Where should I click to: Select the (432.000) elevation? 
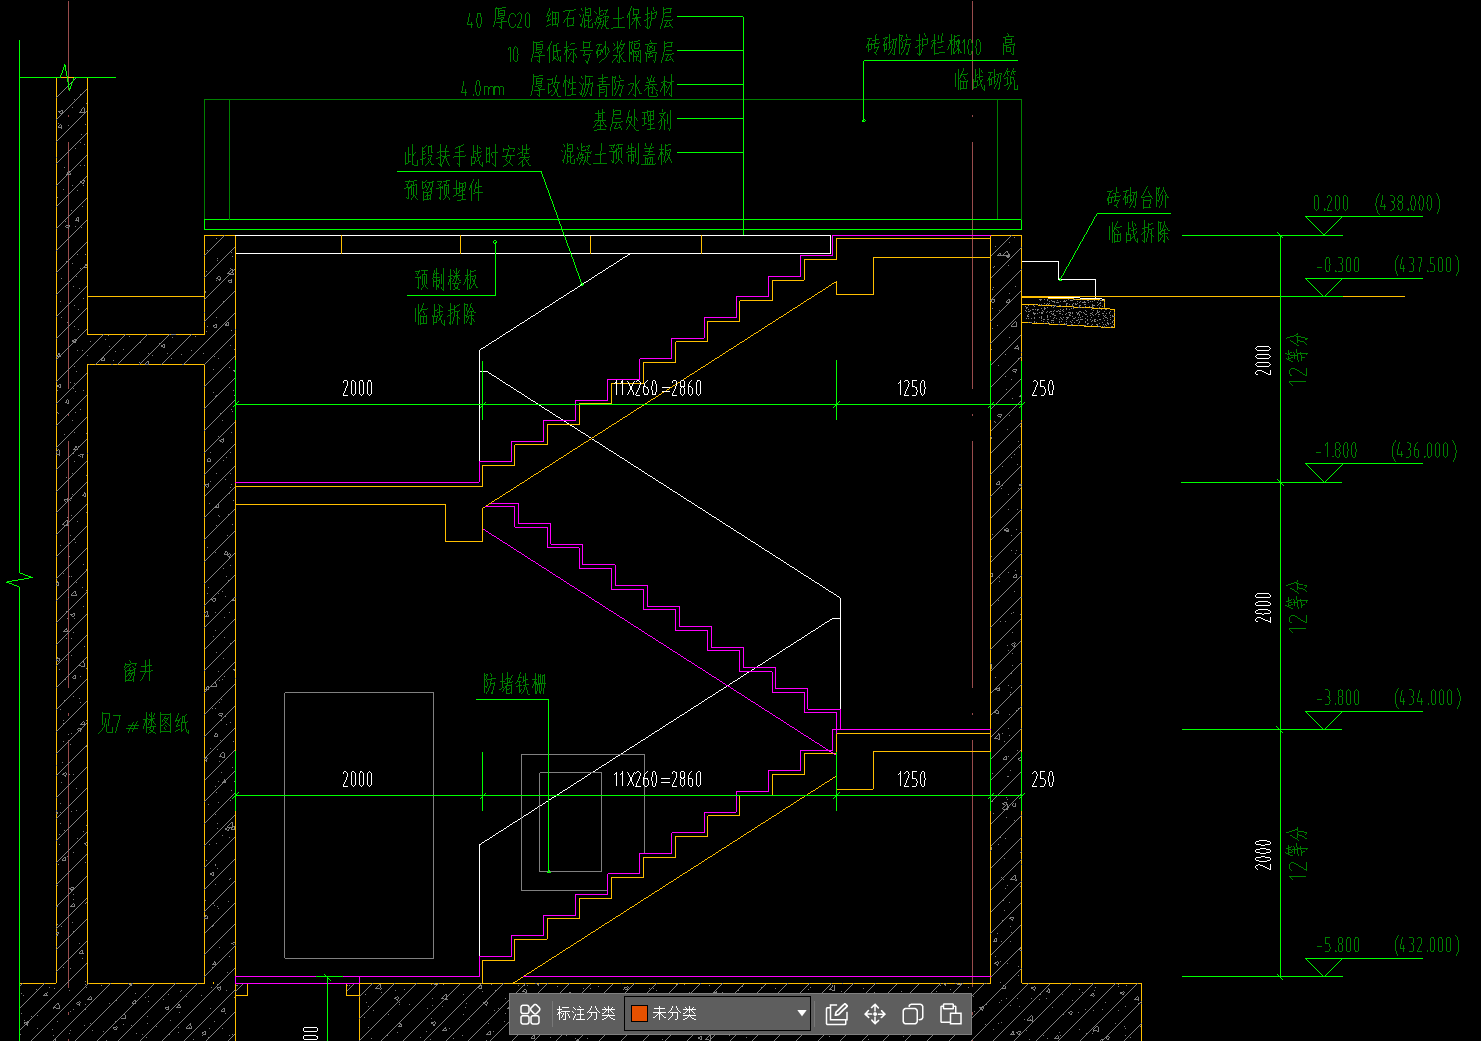(x=1427, y=945)
